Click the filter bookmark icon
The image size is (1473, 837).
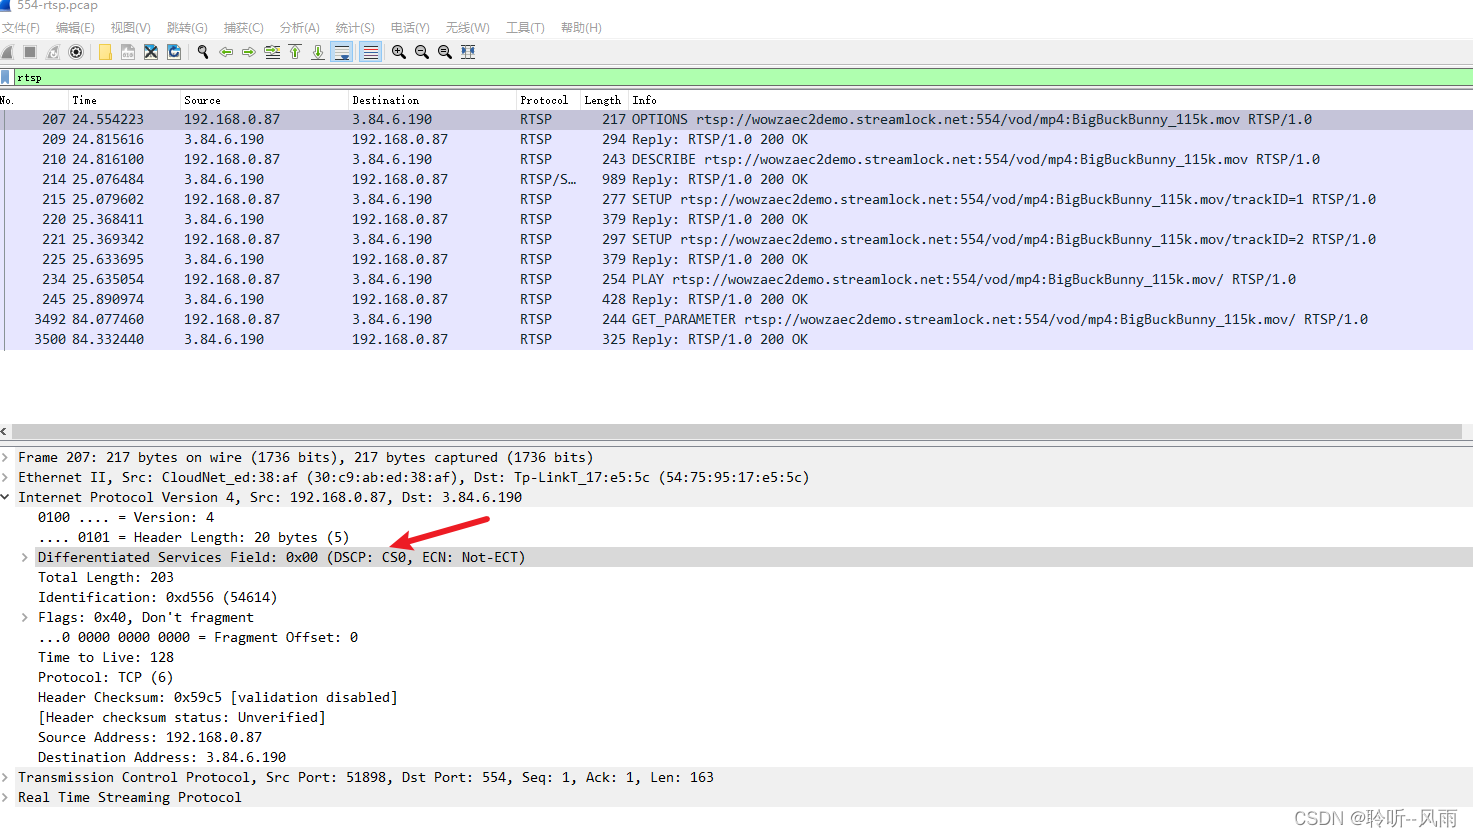pyautogui.click(x=6, y=77)
